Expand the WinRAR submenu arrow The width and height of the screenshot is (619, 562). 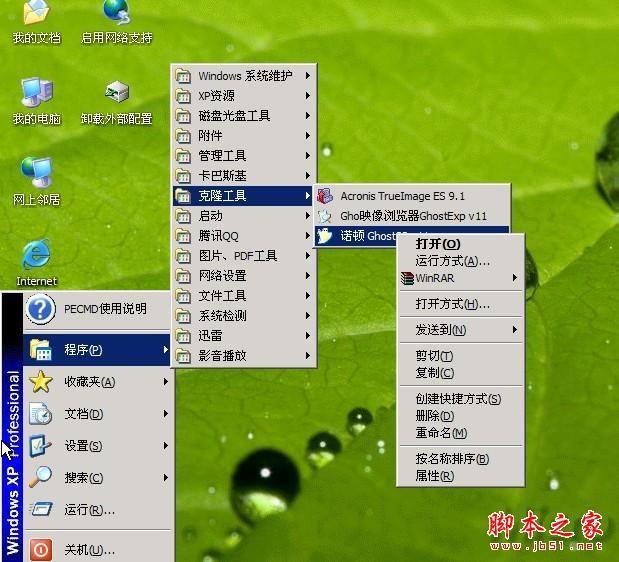click(515, 277)
